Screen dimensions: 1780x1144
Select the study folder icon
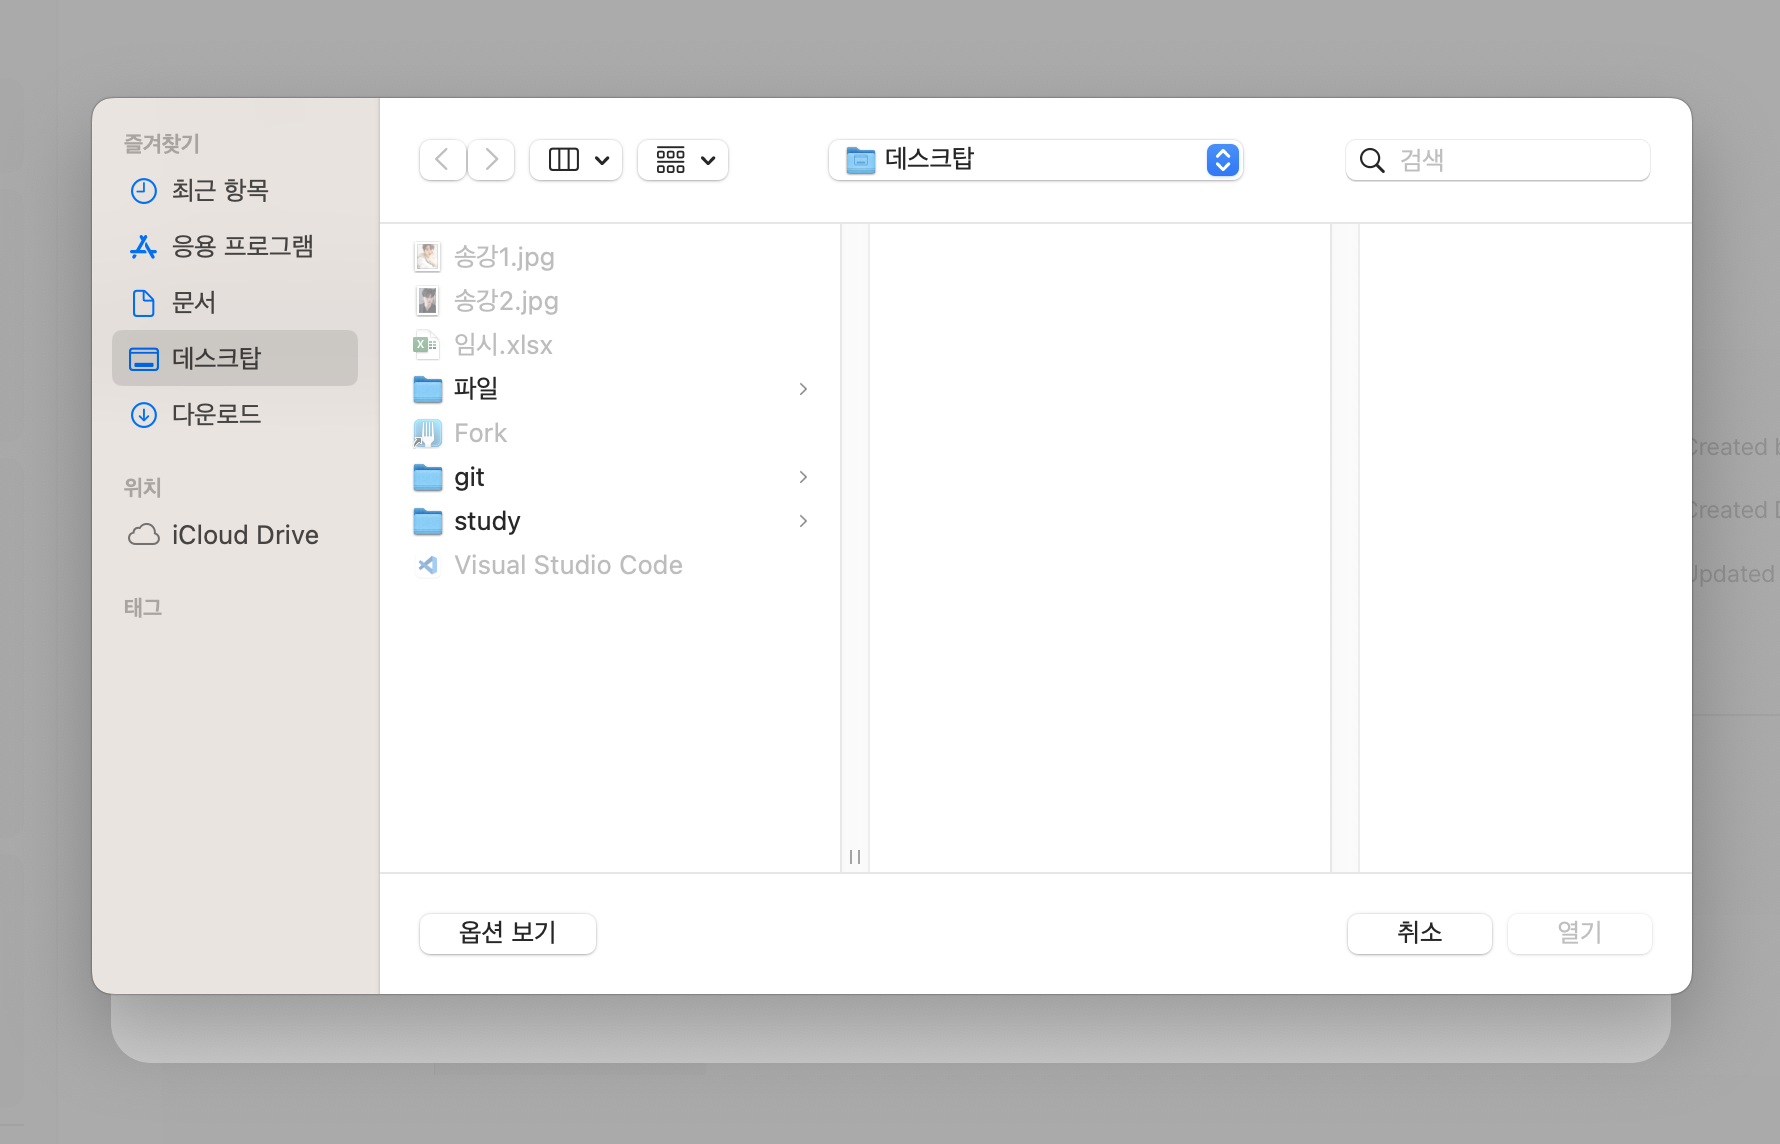coord(428,521)
